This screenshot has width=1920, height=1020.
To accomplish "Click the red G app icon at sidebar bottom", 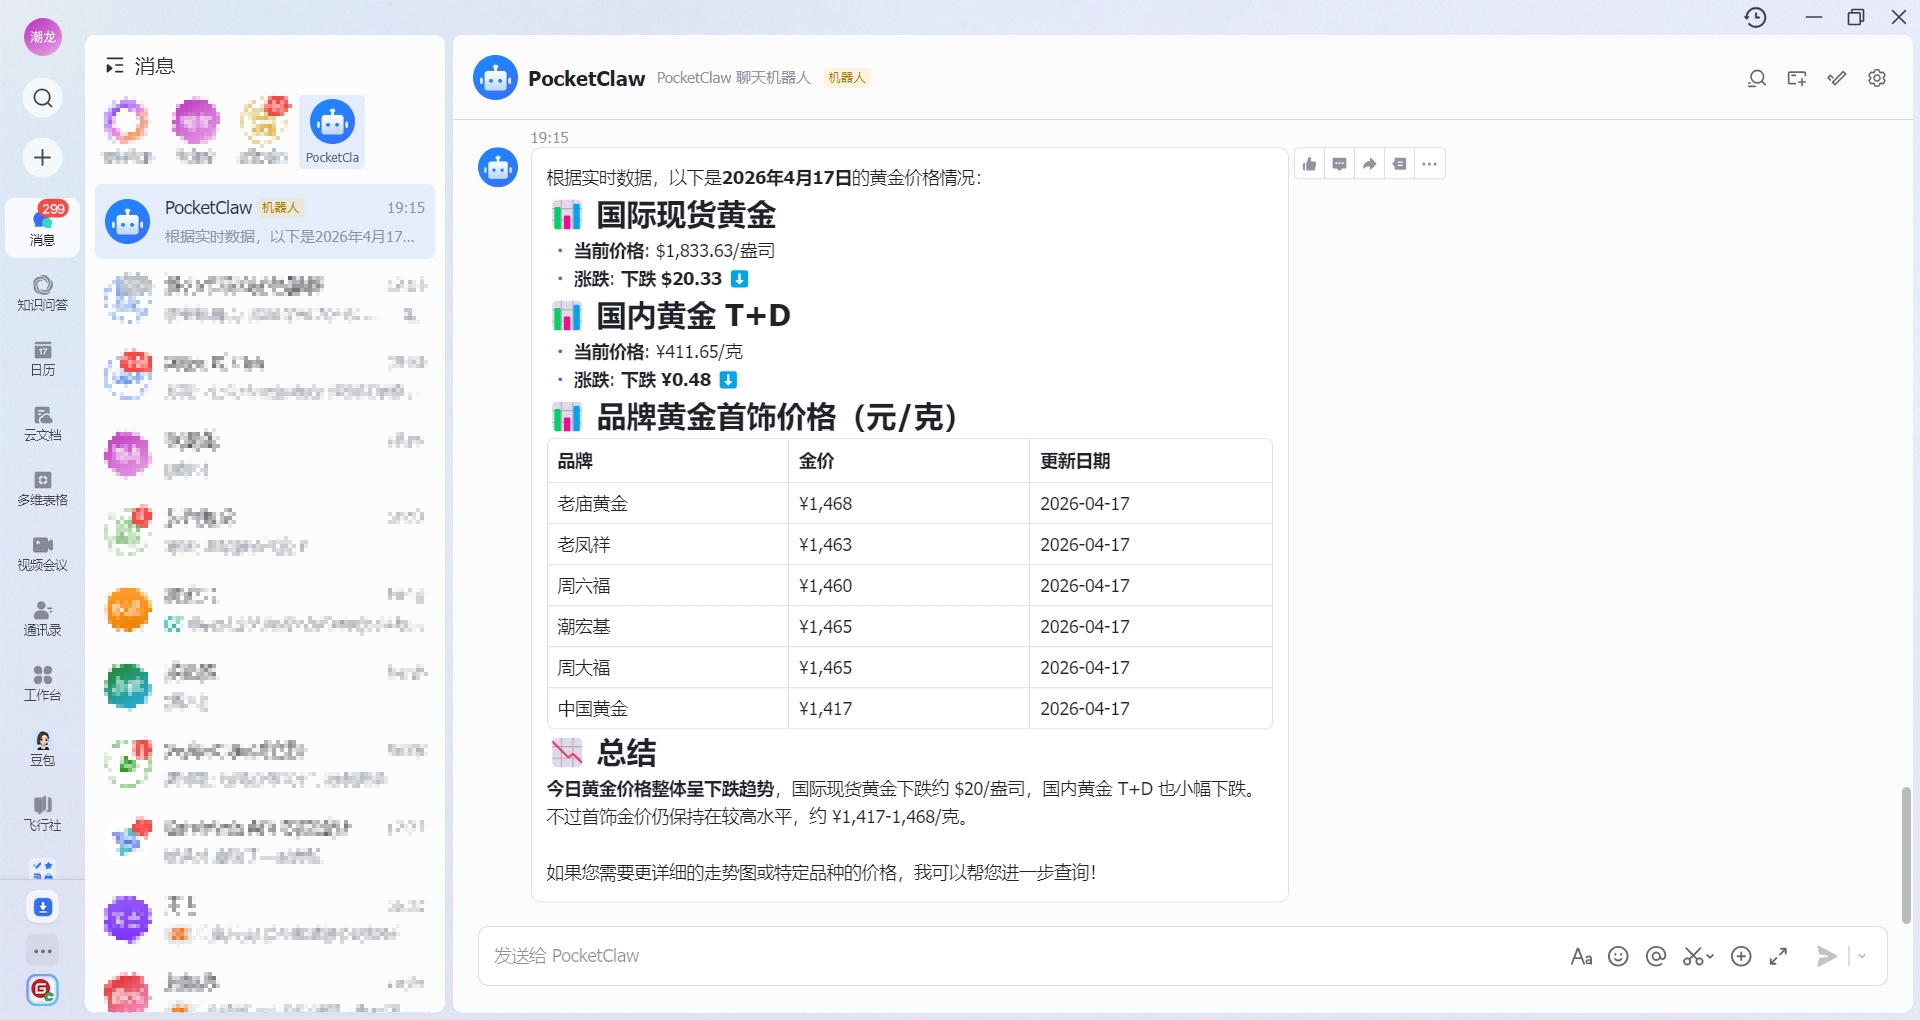I will [42, 990].
